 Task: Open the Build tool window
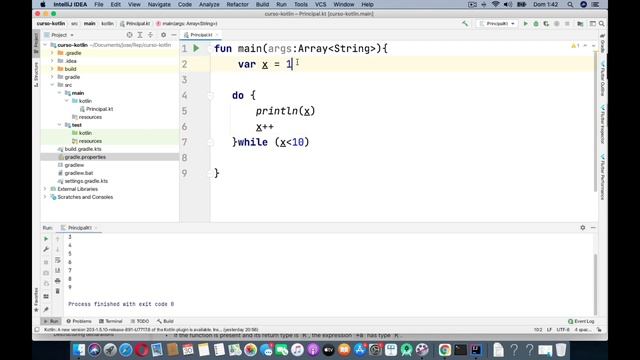pos(165,321)
